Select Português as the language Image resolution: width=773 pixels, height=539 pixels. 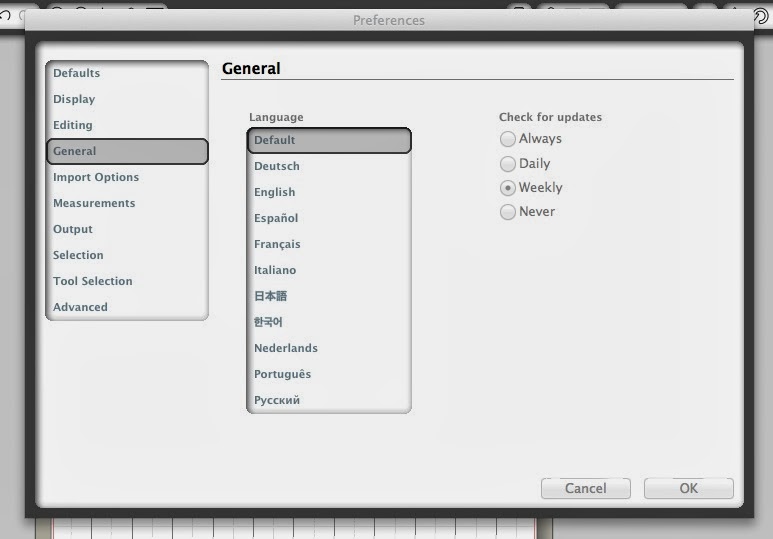(329, 374)
